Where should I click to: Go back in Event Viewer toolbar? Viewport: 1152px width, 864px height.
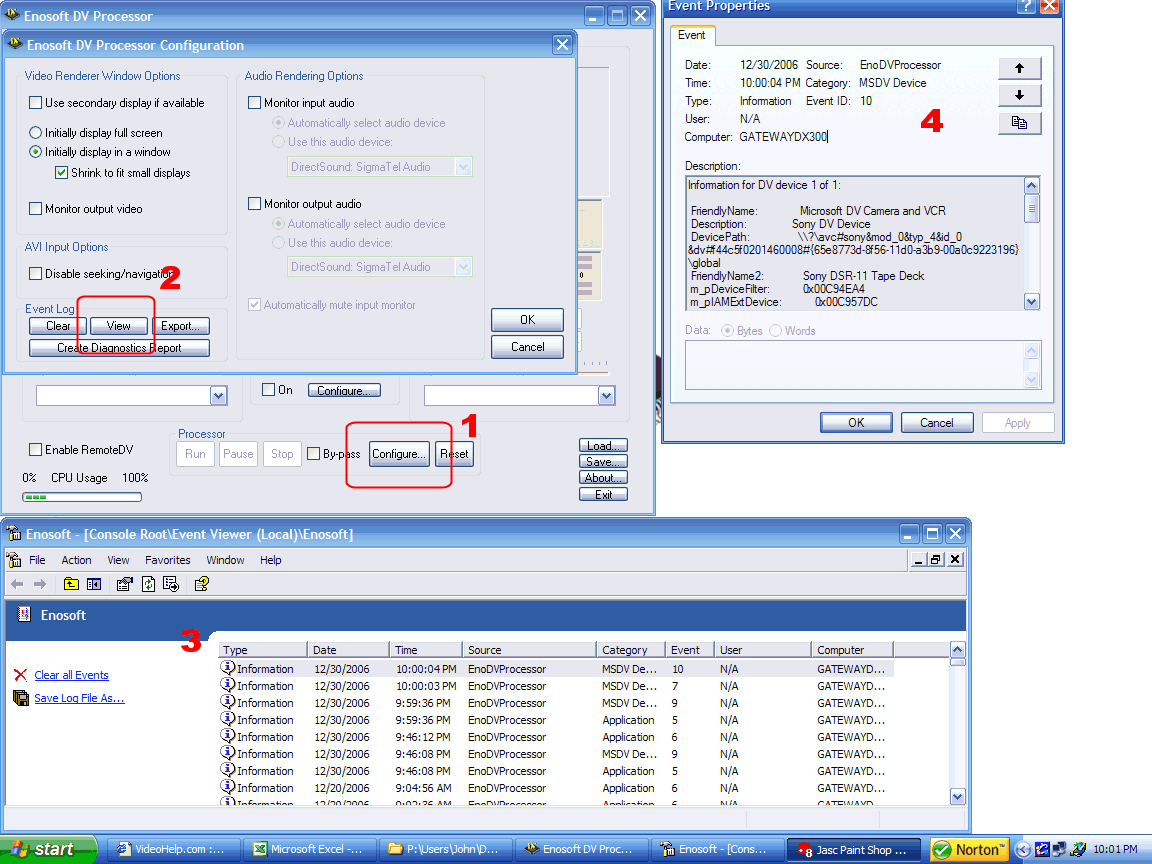[17, 584]
